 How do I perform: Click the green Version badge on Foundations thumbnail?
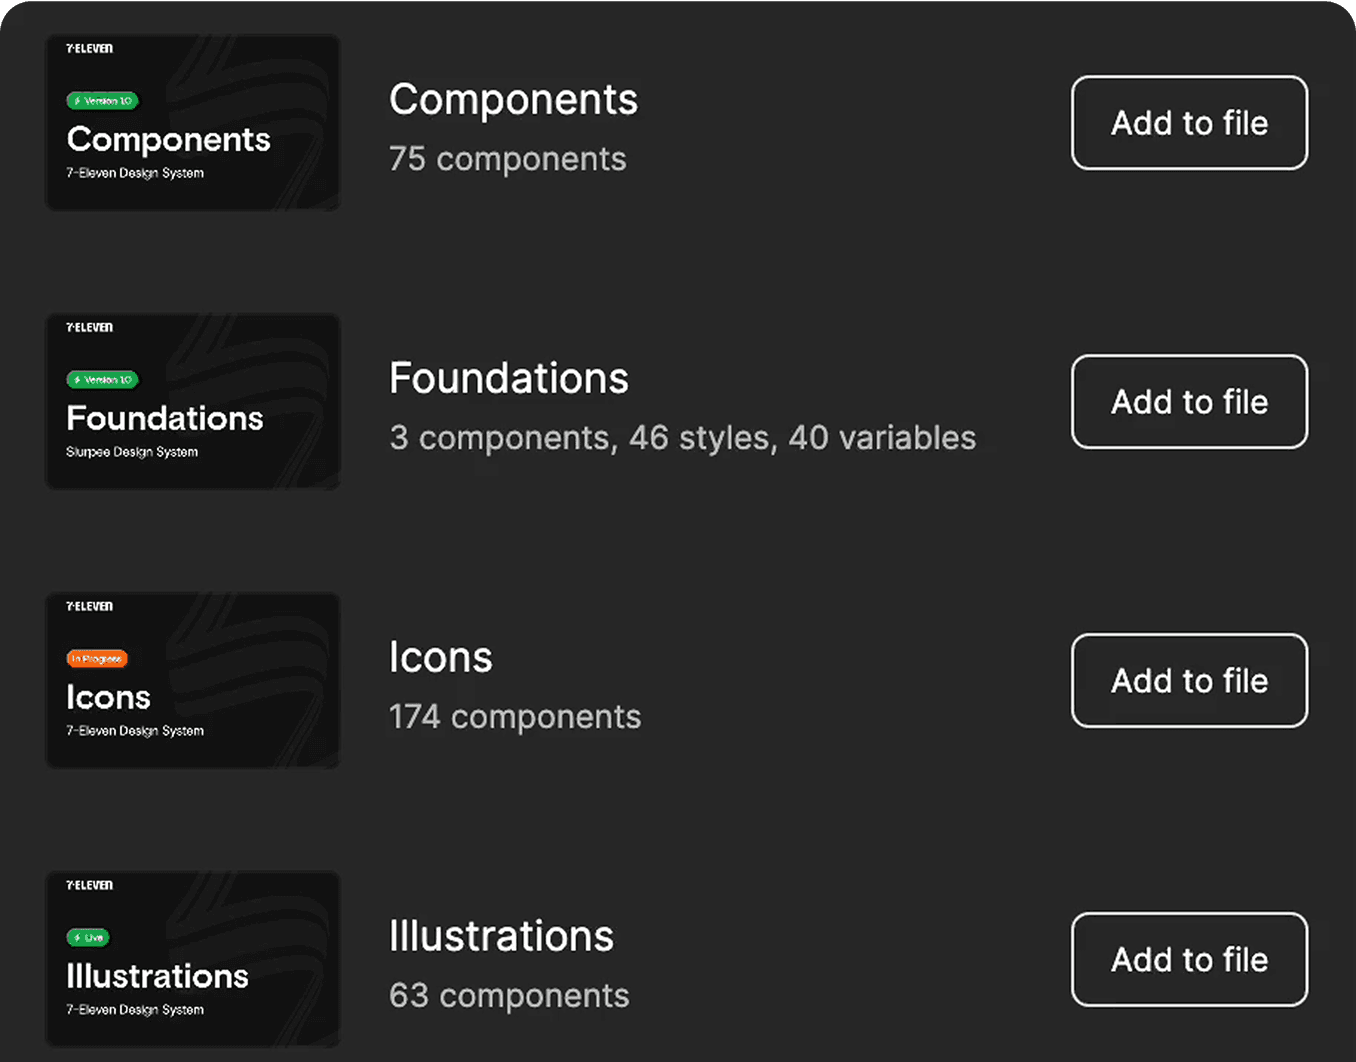(x=103, y=380)
